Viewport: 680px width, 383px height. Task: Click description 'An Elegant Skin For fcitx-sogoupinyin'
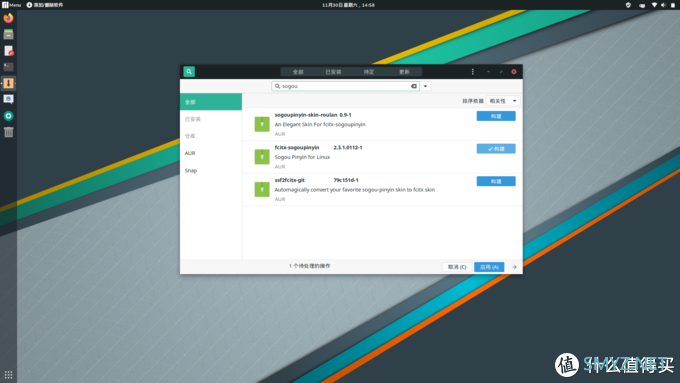(x=320, y=124)
